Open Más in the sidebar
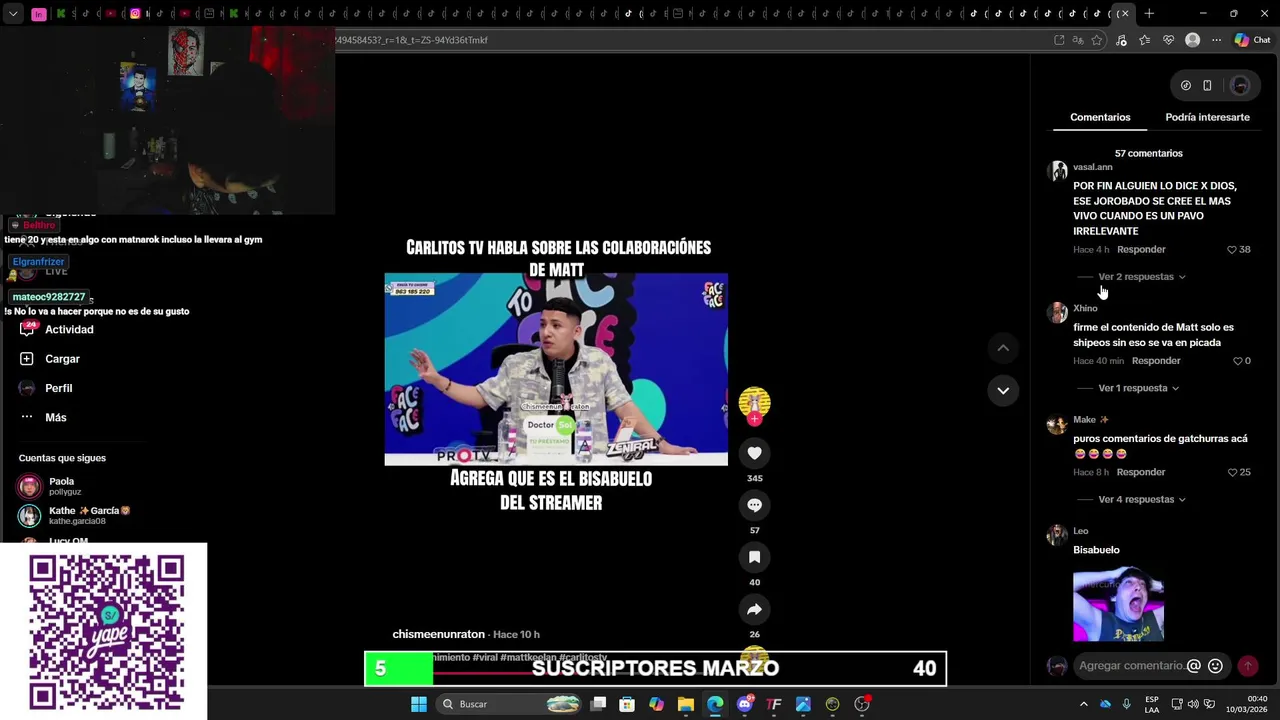The width and height of the screenshot is (1280, 720). click(x=43, y=417)
